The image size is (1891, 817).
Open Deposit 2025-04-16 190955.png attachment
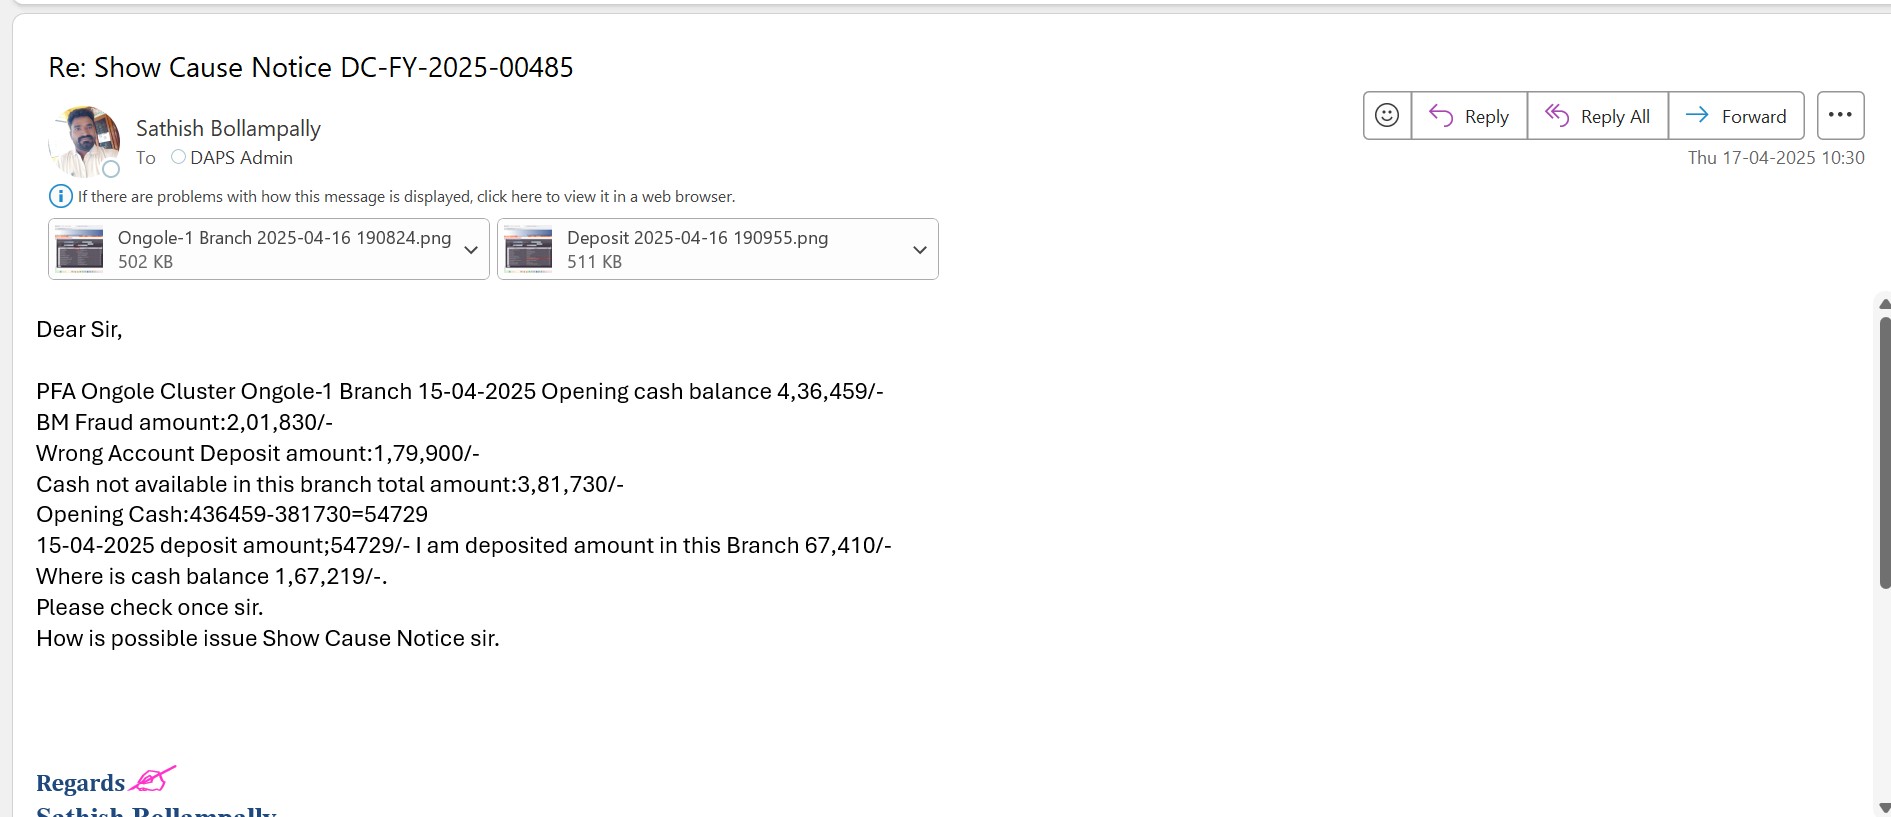pos(697,238)
